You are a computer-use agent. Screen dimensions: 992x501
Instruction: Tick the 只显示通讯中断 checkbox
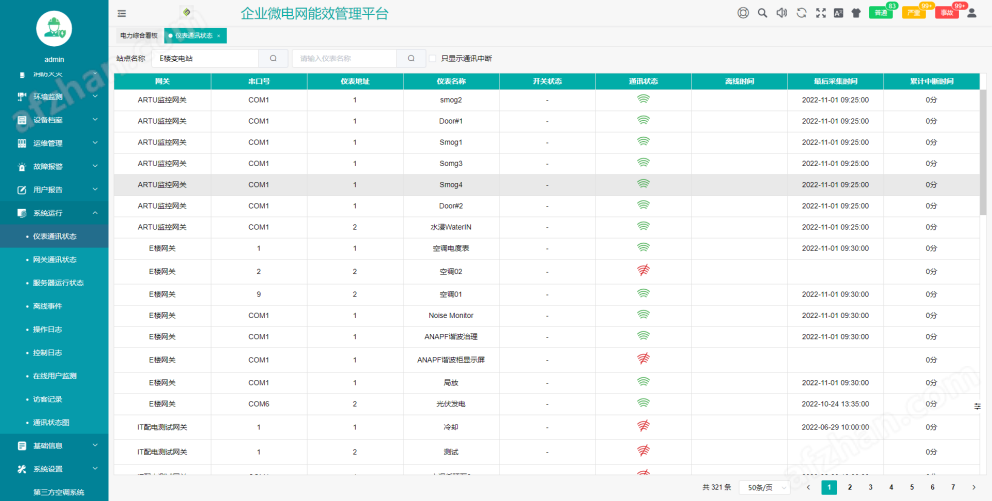coord(433,58)
